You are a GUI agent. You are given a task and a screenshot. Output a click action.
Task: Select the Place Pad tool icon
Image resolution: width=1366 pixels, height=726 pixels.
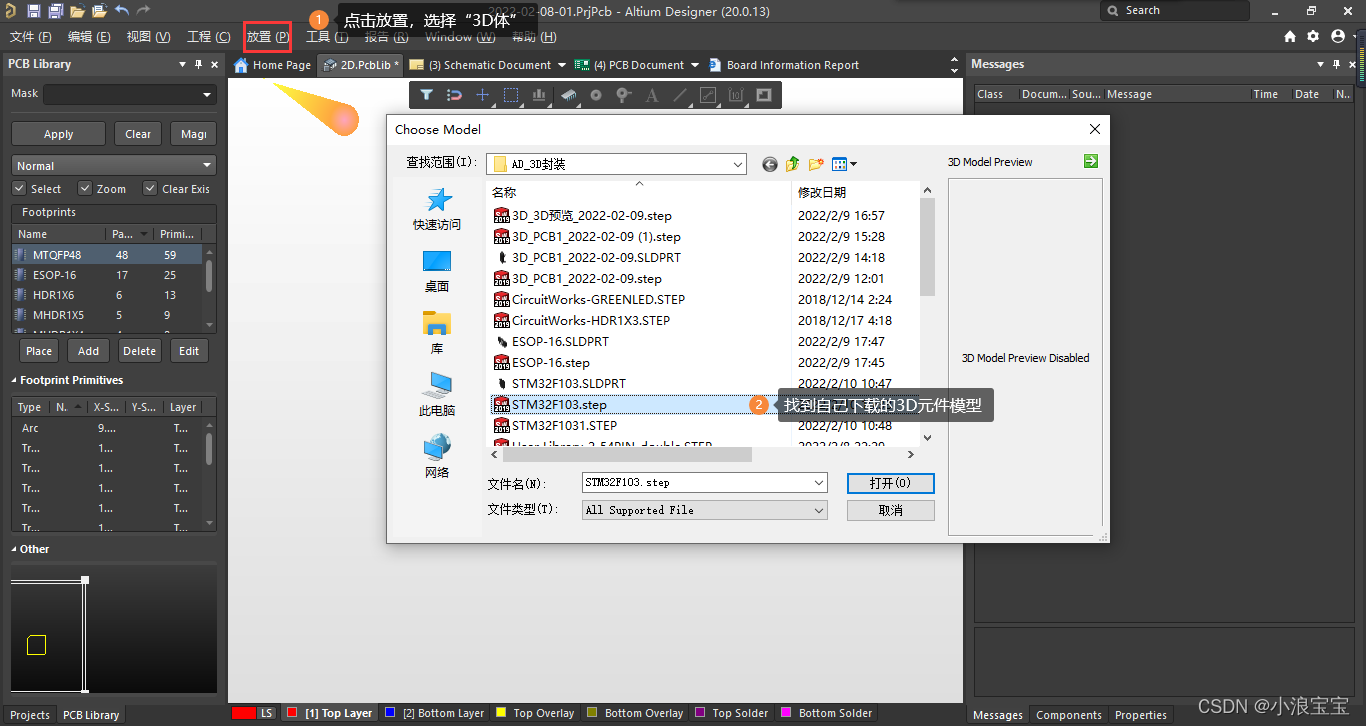coord(596,95)
